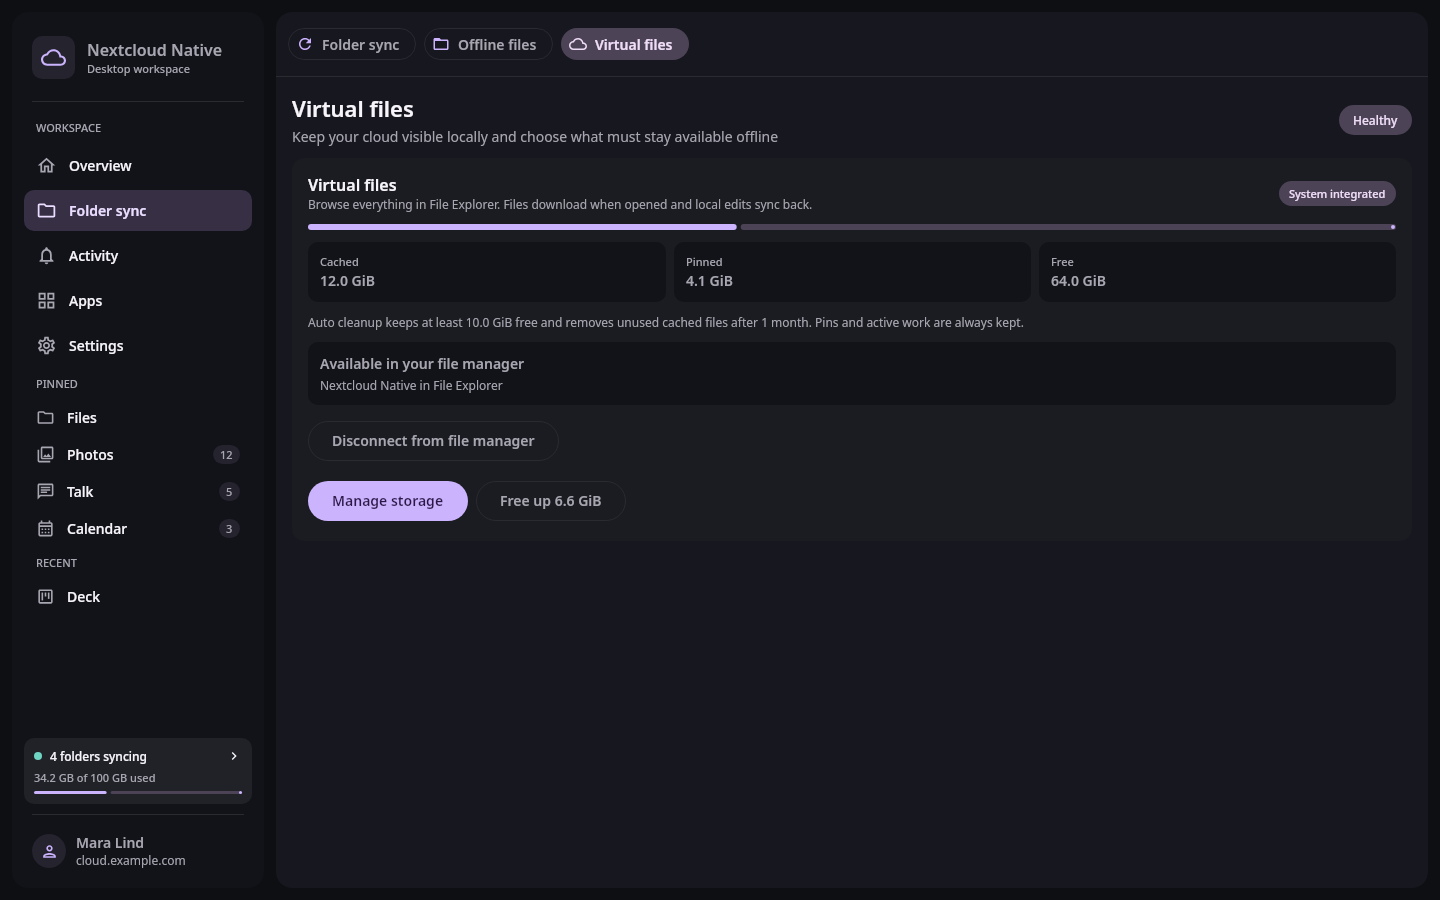Click the Files folder icon under Pinned

[x=45, y=417]
